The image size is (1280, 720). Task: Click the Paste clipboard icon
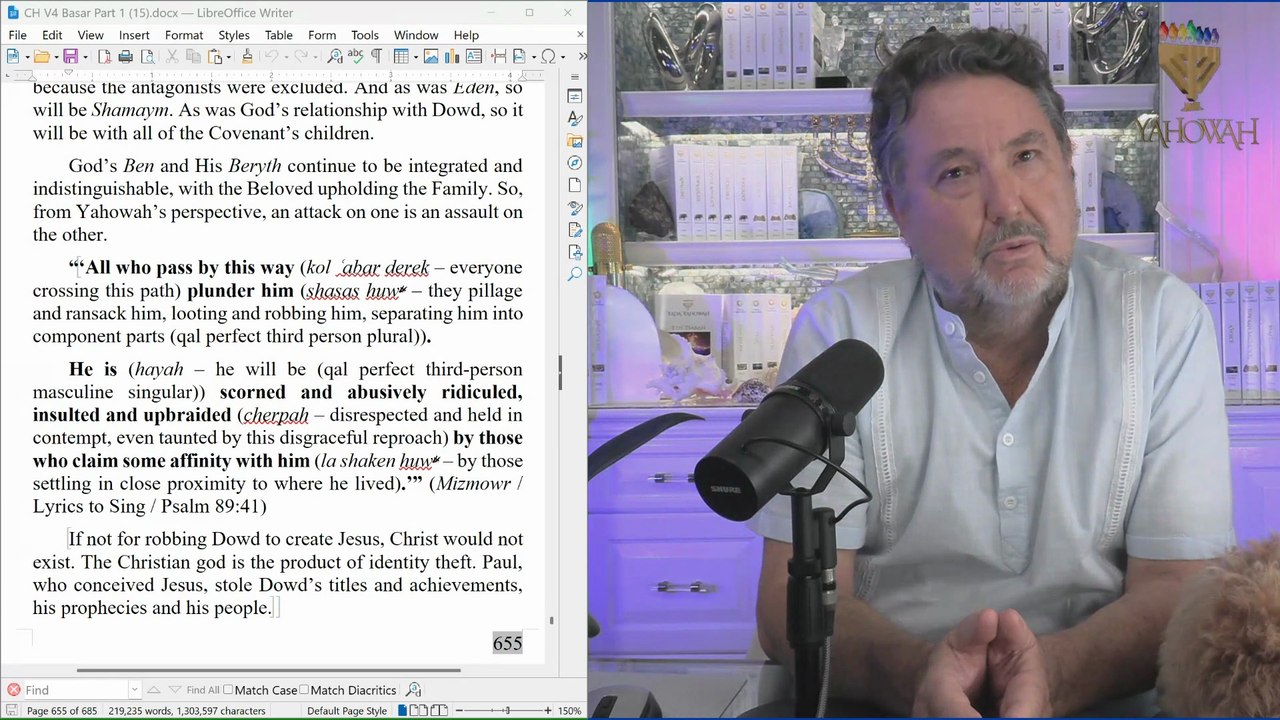[x=213, y=56]
